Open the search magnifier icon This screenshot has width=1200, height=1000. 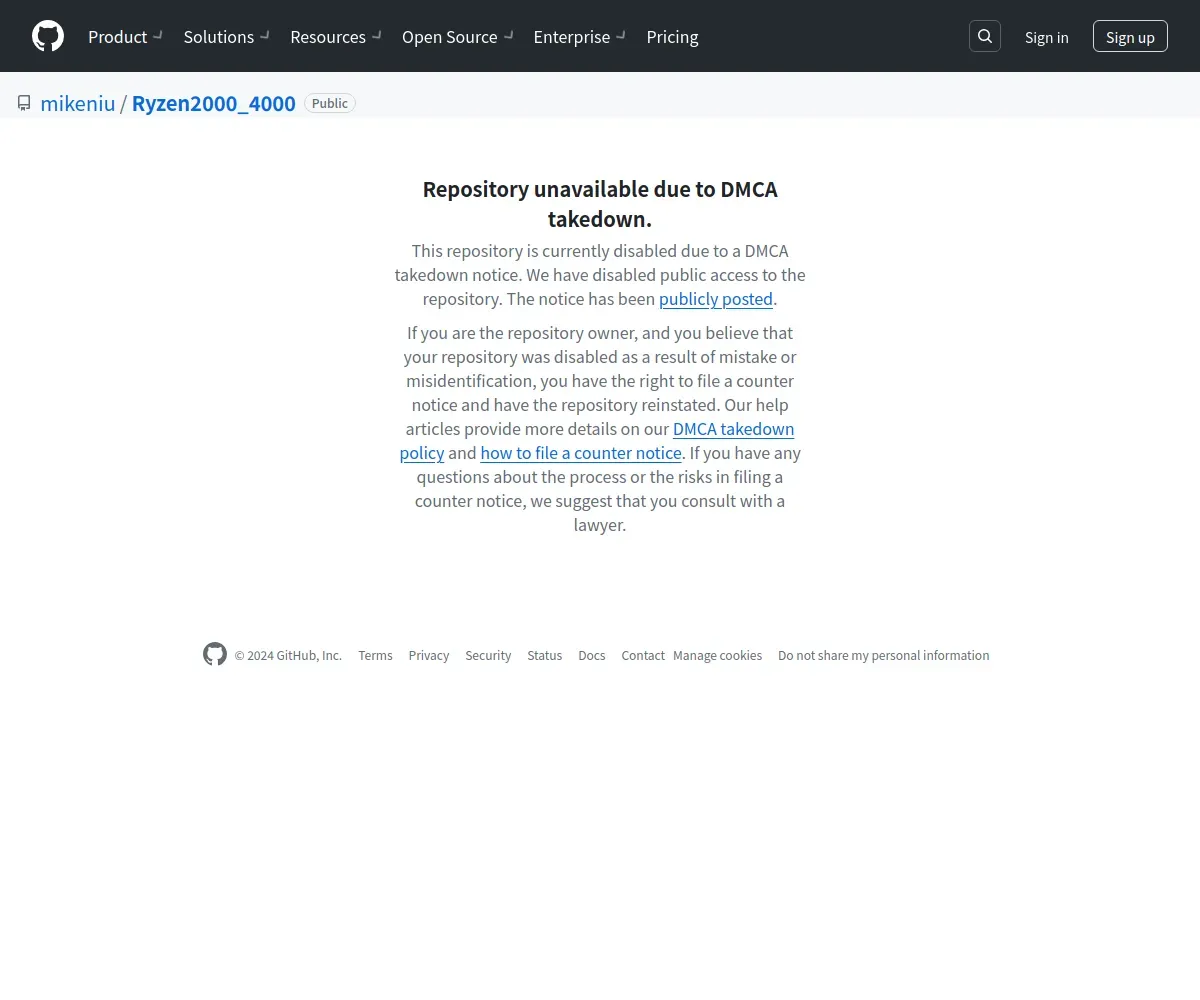point(985,37)
